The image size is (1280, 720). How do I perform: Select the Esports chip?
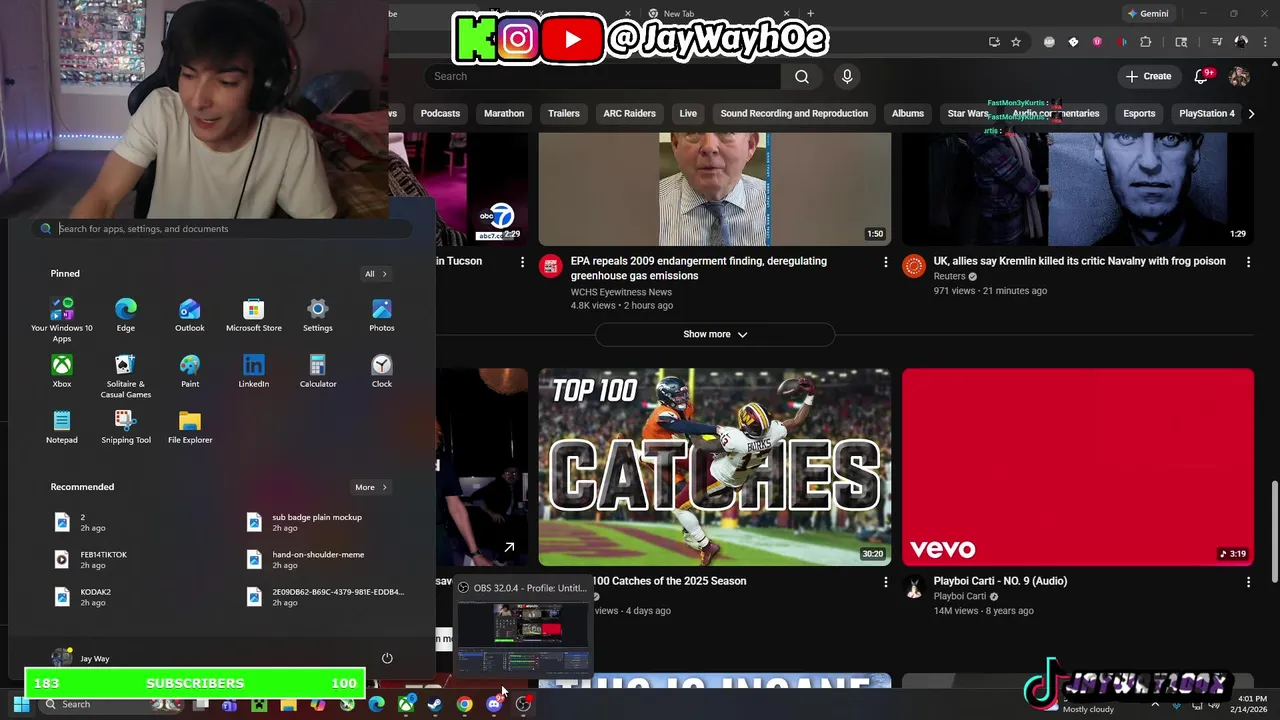coord(1139,113)
